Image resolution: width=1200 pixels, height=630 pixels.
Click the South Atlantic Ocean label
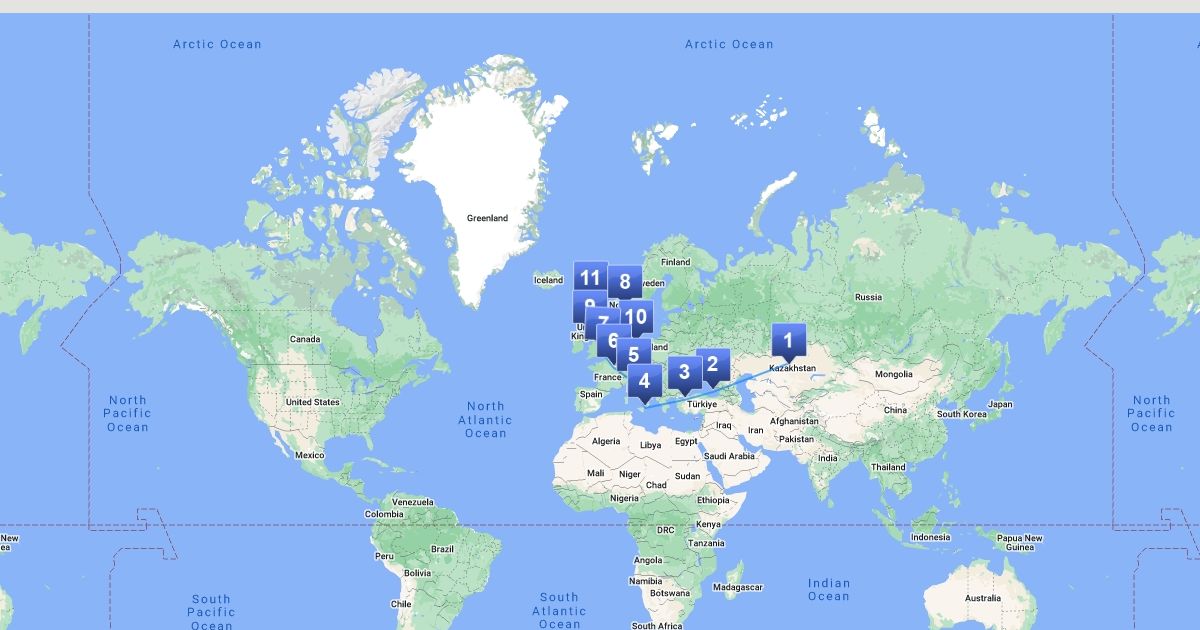click(559, 611)
